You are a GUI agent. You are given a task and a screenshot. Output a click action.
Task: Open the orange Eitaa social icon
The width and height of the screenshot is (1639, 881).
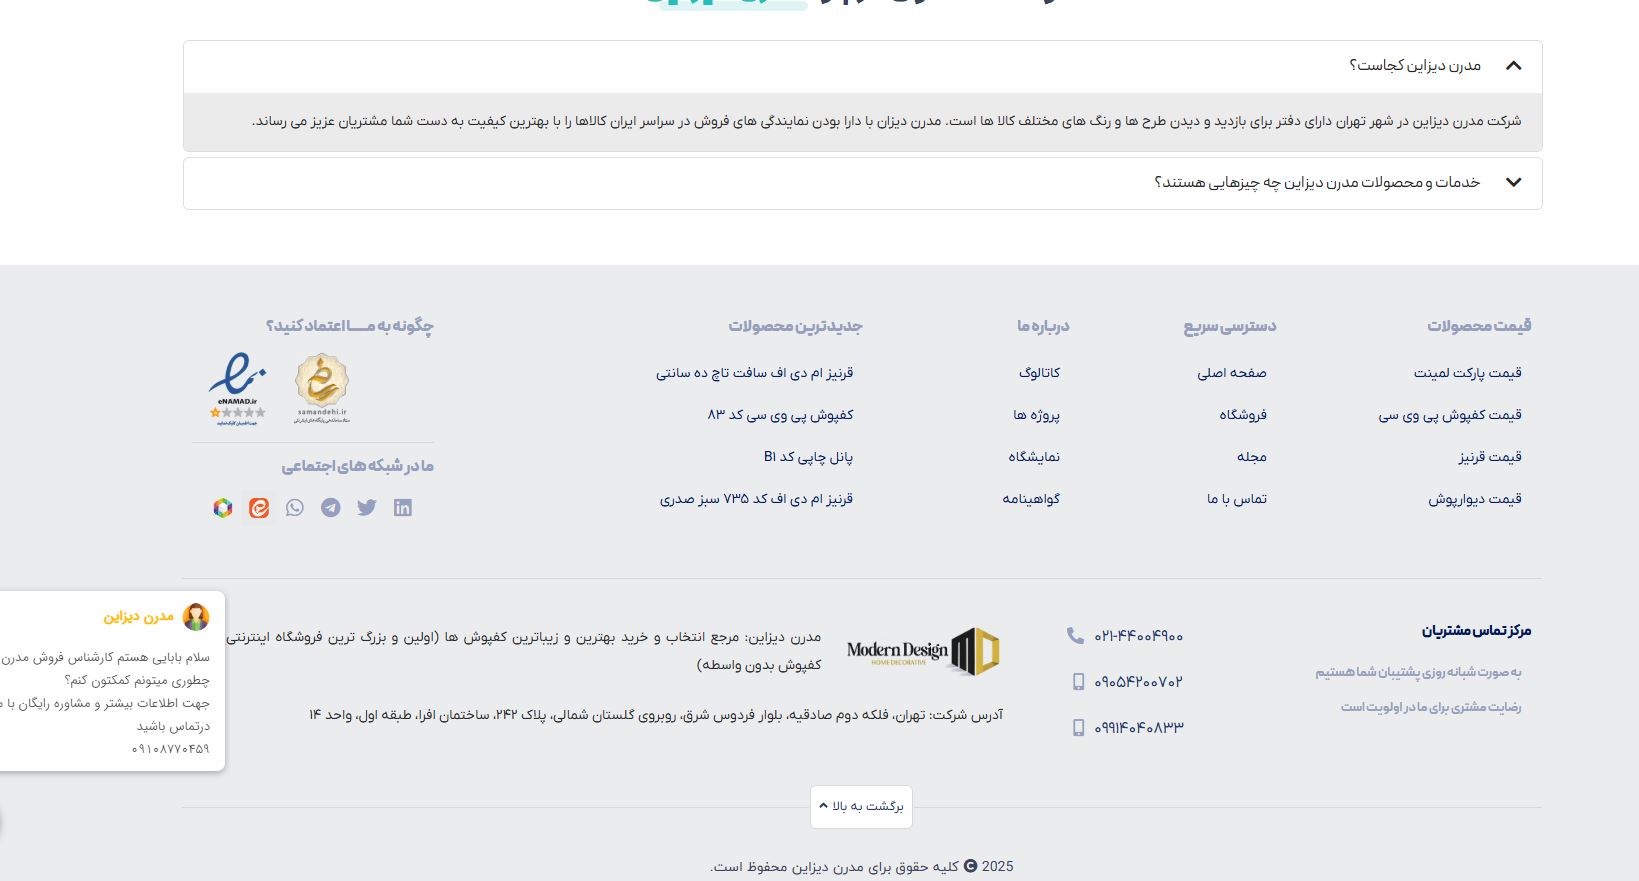(259, 508)
